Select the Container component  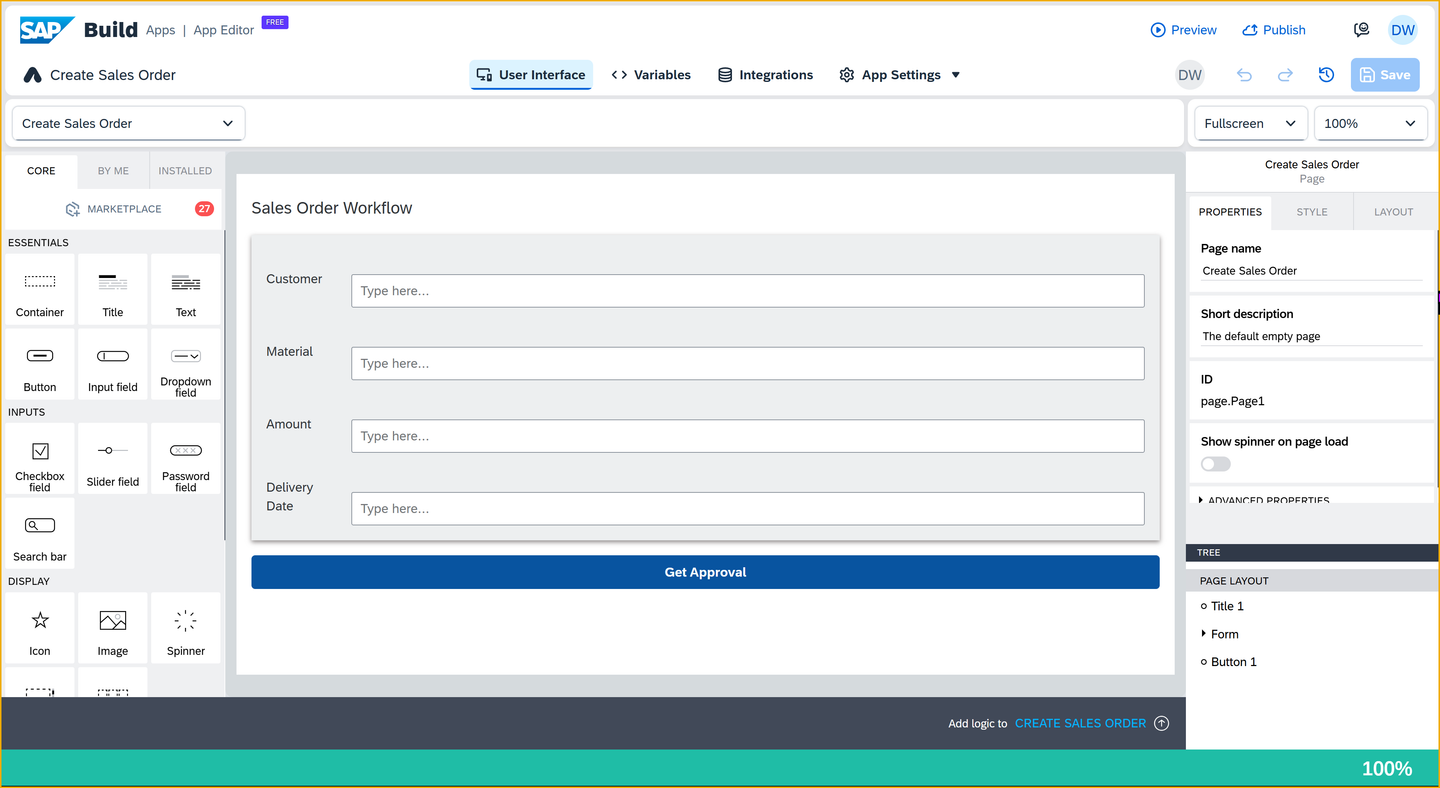coord(40,289)
